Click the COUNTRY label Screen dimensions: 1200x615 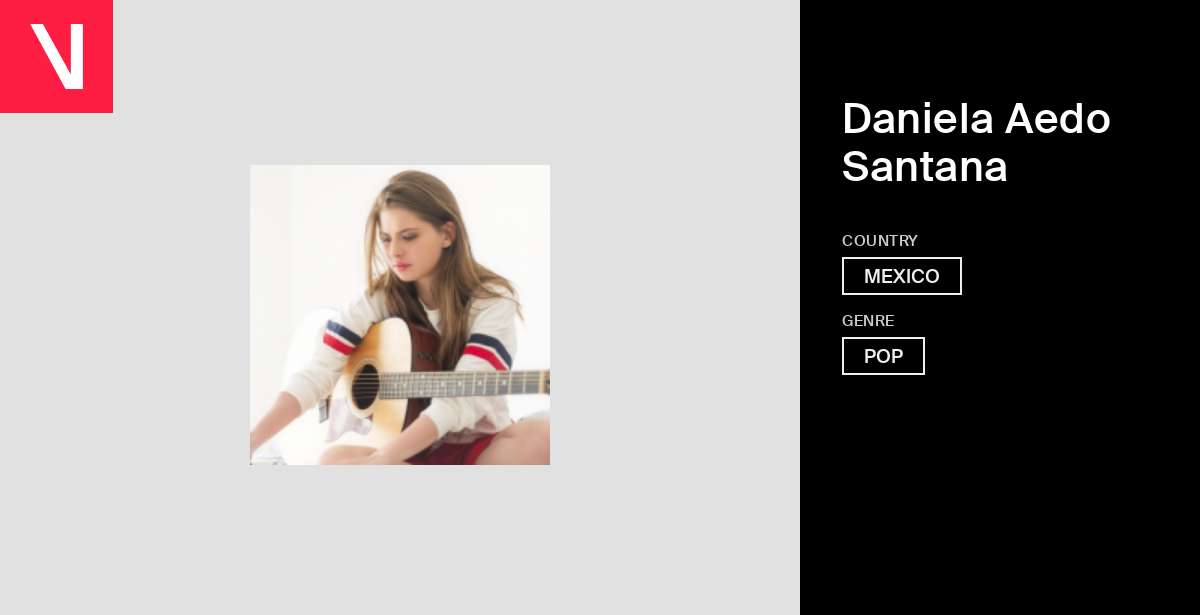880,241
